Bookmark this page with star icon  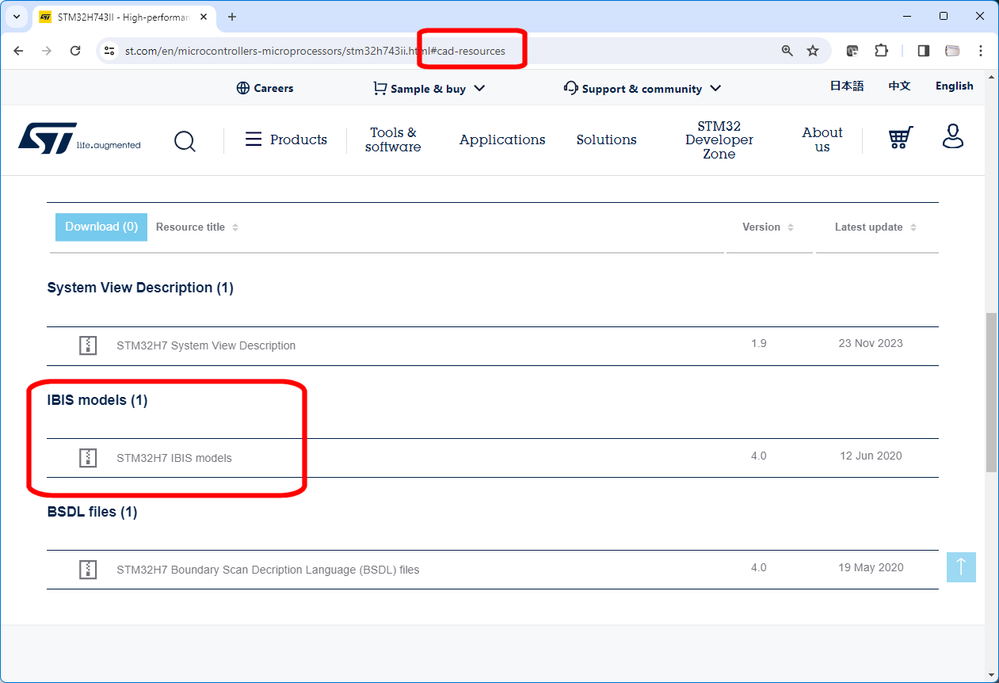812,51
